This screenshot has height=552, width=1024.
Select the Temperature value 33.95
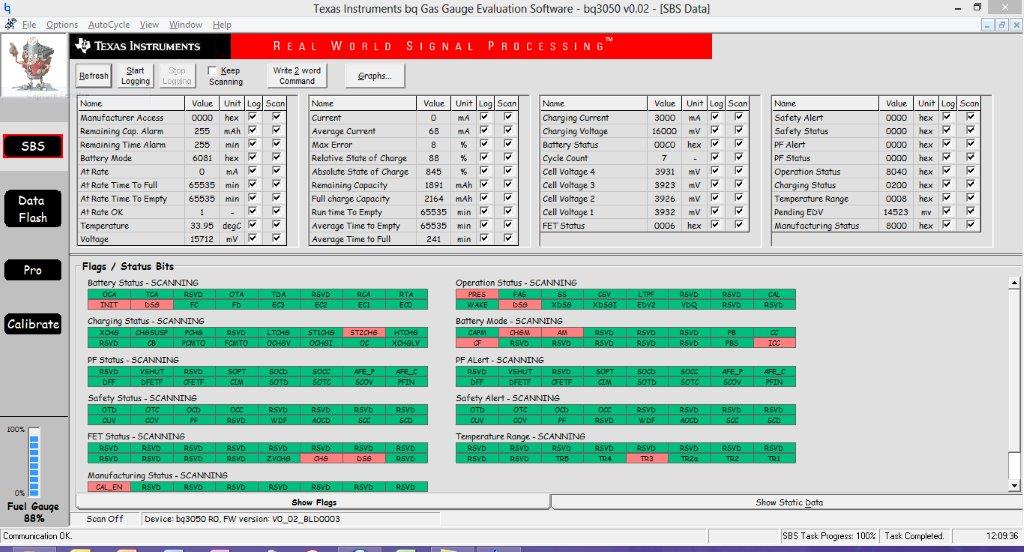(202, 225)
